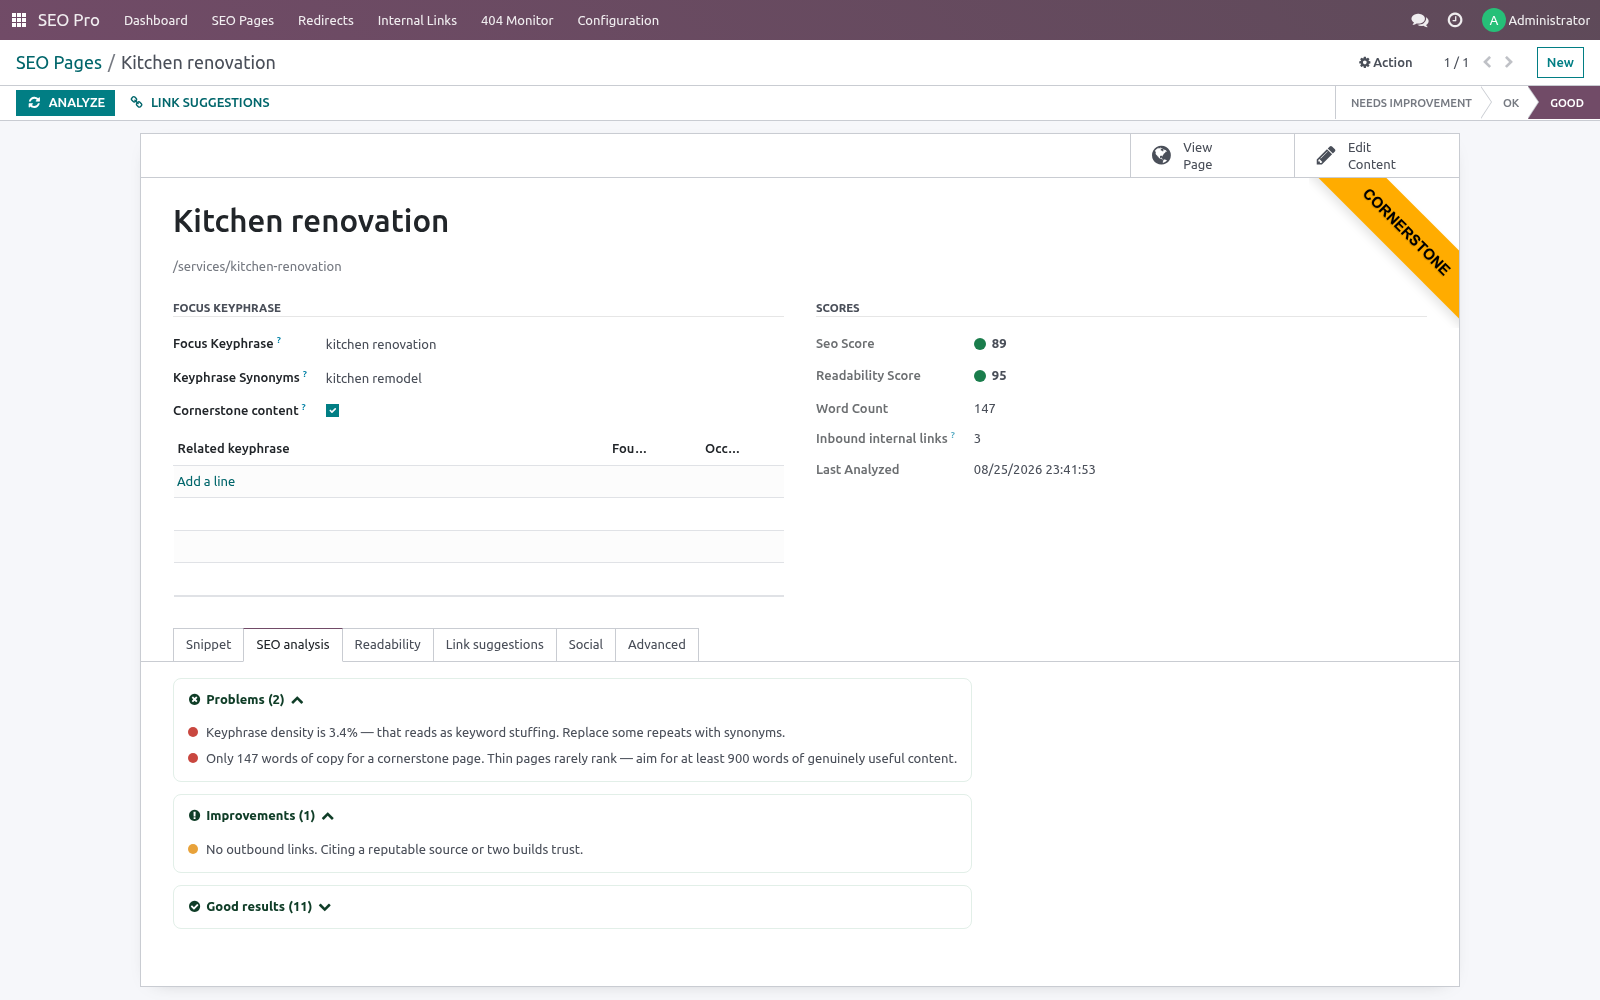Viewport: 1600px width, 1000px height.
Task: Click the ANALYZE button
Action: click(66, 103)
